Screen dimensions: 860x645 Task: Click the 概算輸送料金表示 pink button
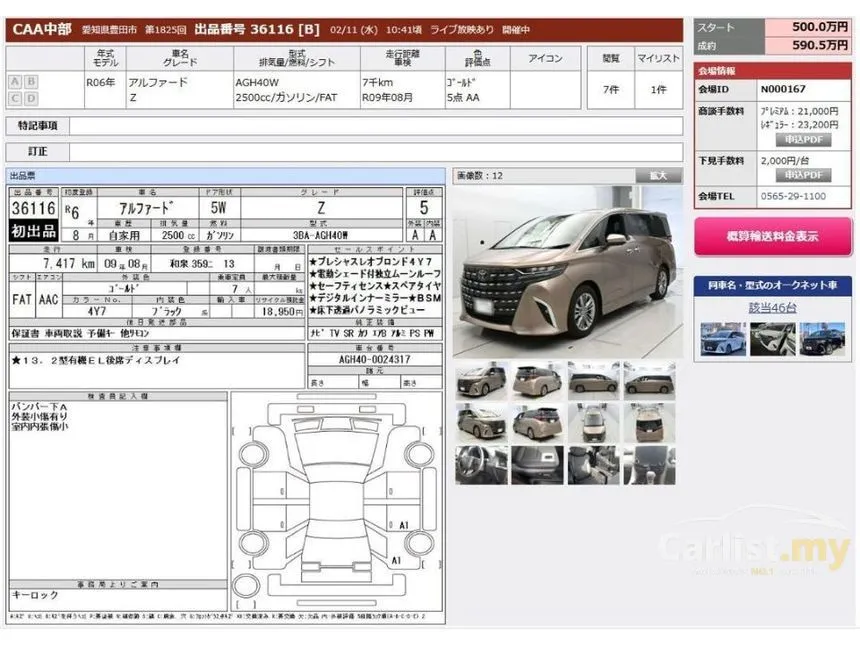tap(772, 236)
